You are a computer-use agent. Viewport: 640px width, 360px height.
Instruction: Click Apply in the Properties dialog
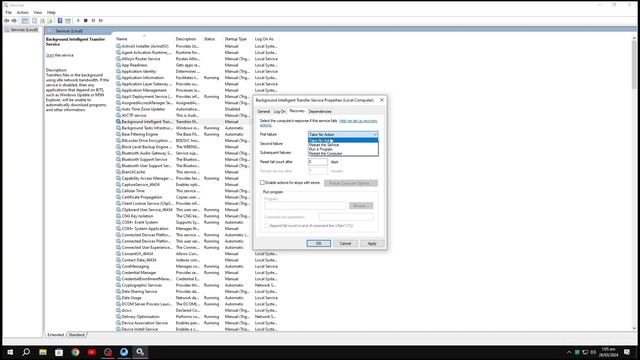pos(372,243)
